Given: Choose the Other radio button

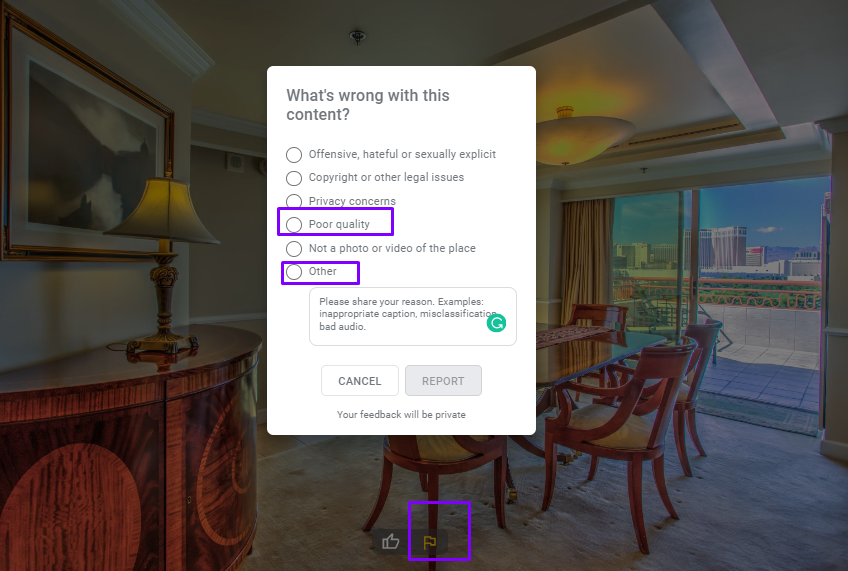Looking at the screenshot, I should (294, 271).
